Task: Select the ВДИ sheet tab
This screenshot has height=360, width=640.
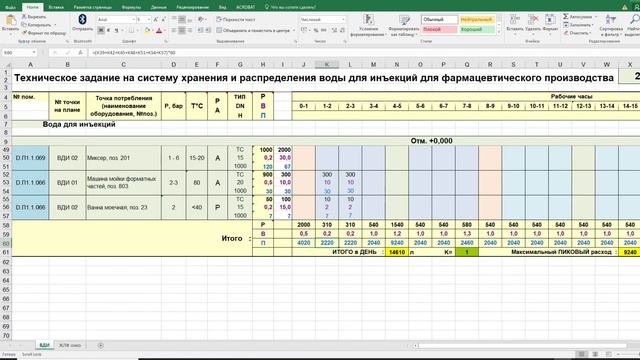Action: [44, 345]
